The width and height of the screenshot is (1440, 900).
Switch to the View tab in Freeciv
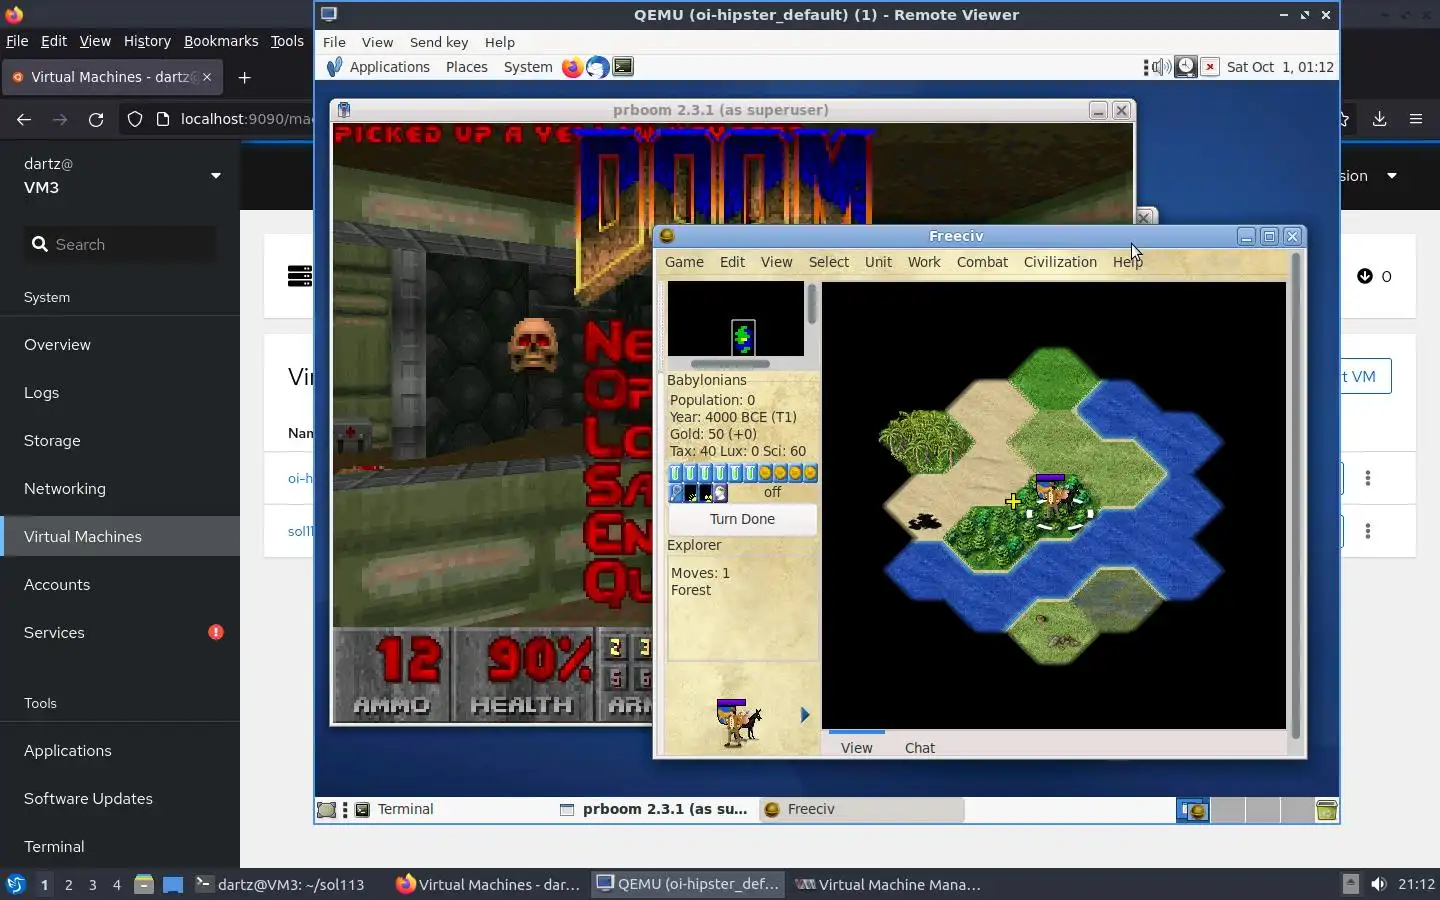point(857,747)
